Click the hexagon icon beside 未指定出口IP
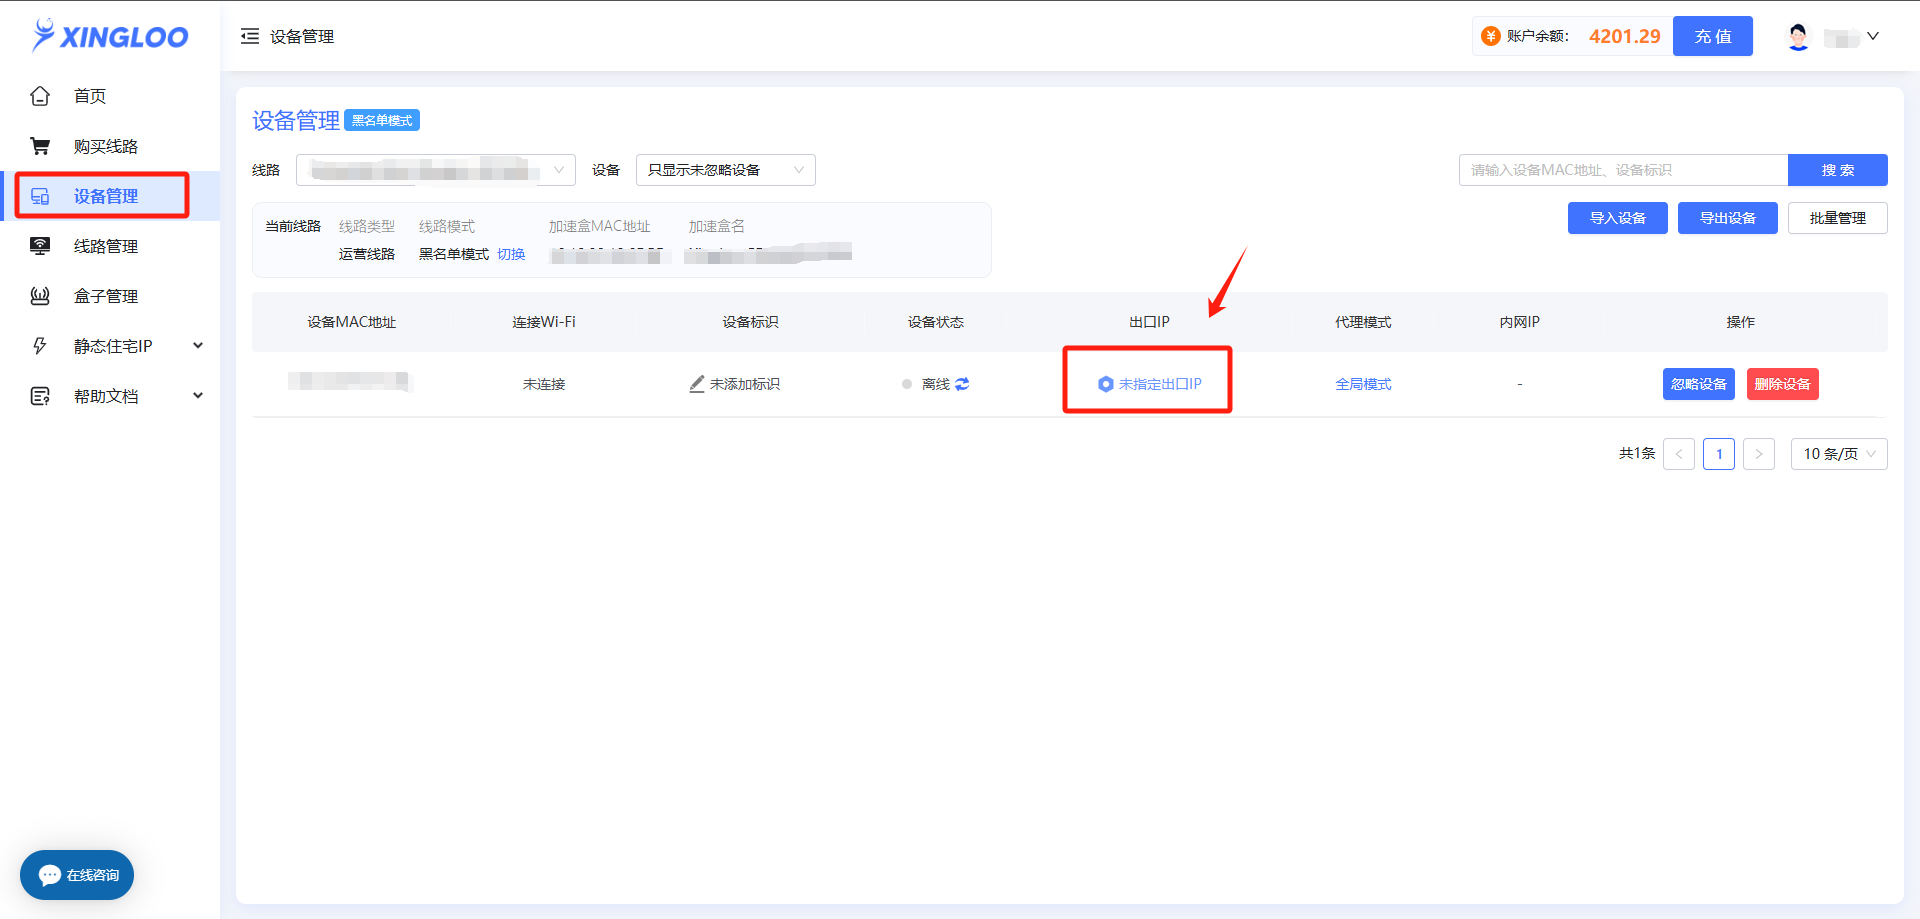Screen dimensions: 1920x919 [x=1105, y=384]
